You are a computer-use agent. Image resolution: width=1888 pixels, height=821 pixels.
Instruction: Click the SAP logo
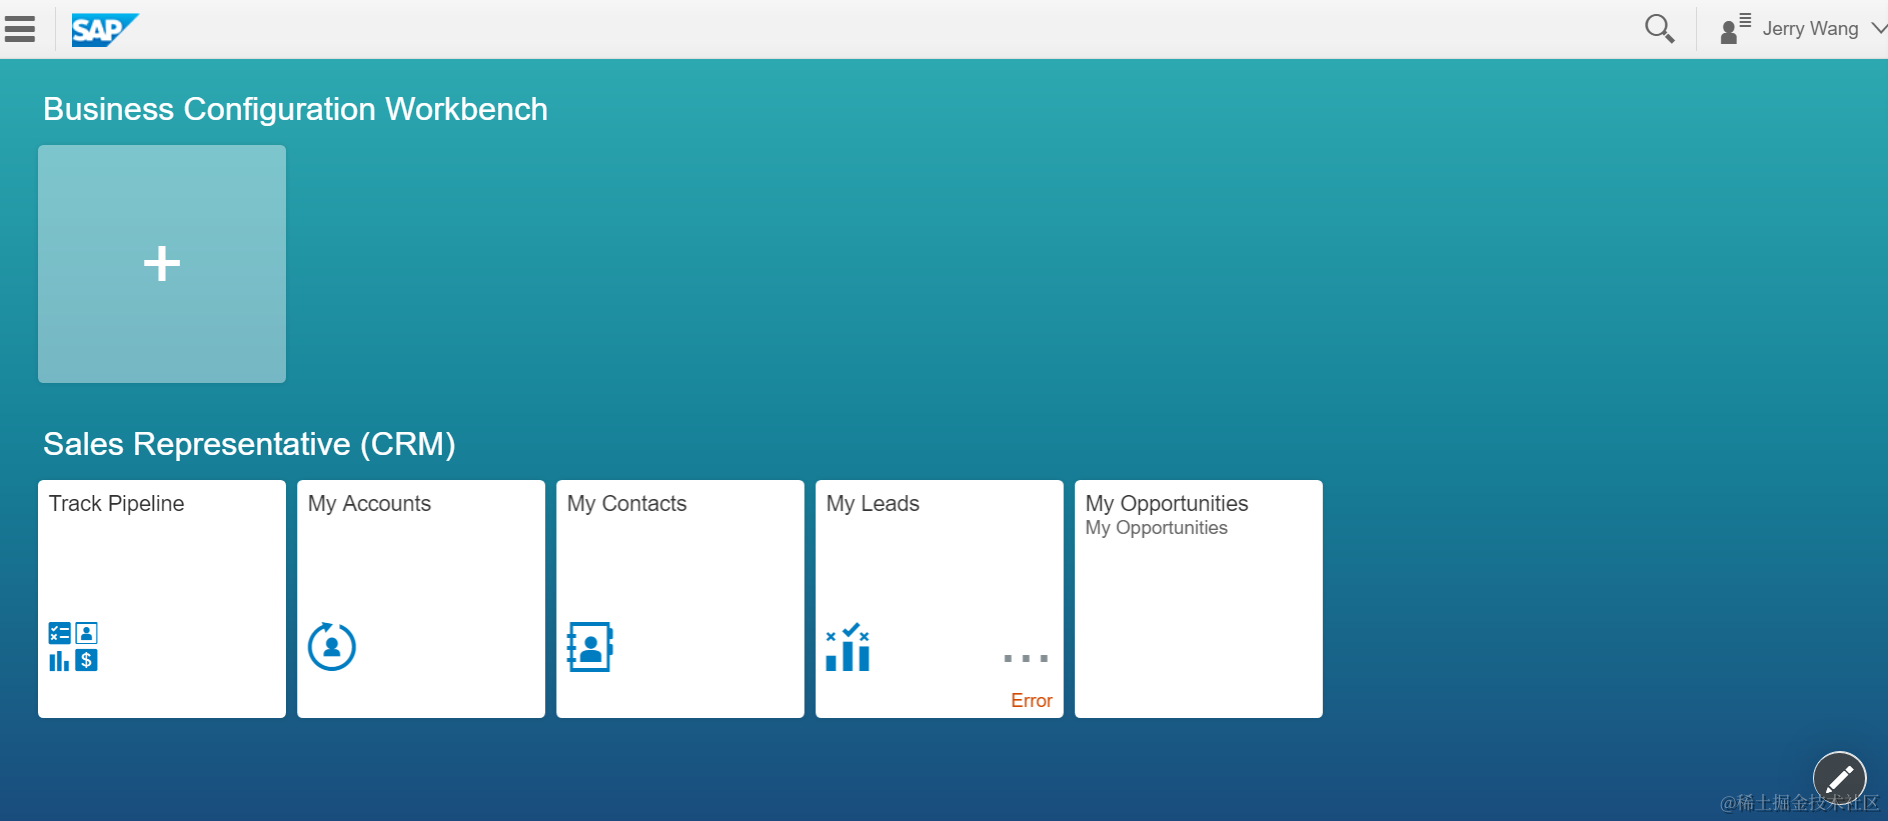[x=104, y=30]
